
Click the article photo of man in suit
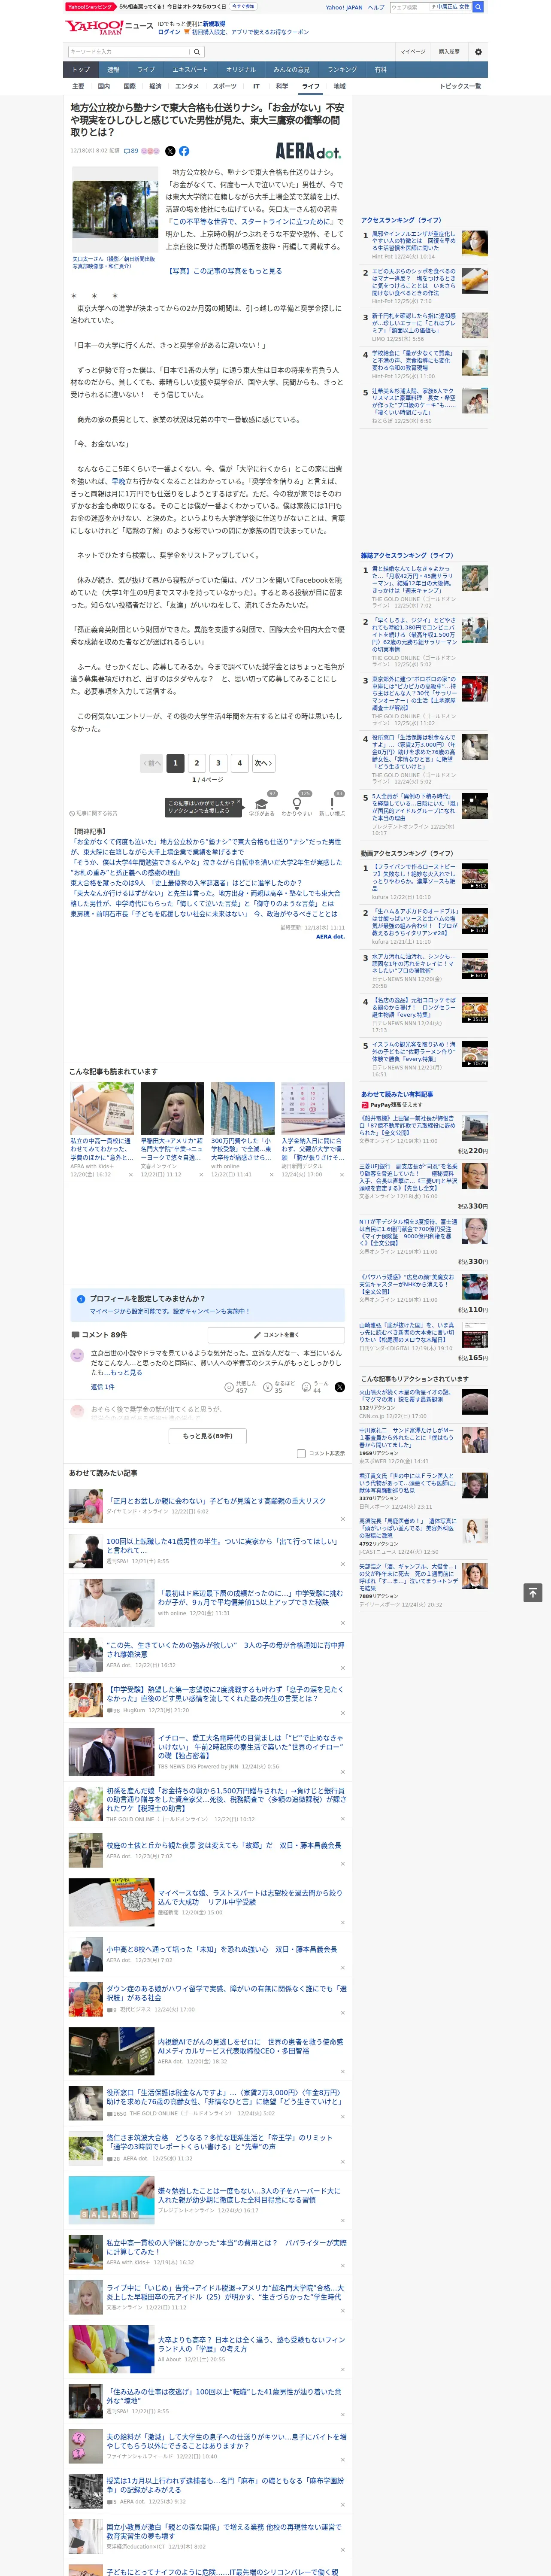click(116, 209)
